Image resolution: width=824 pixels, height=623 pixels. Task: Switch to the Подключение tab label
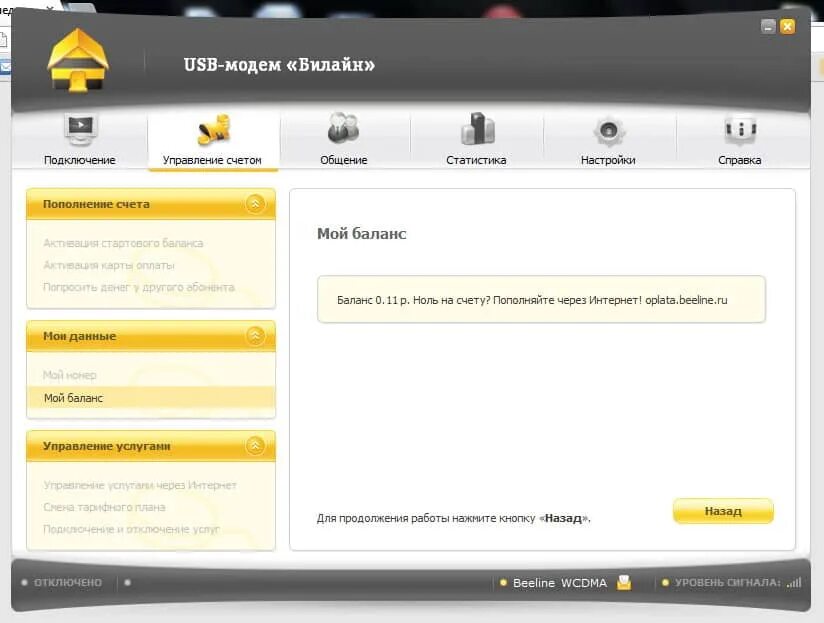point(80,160)
